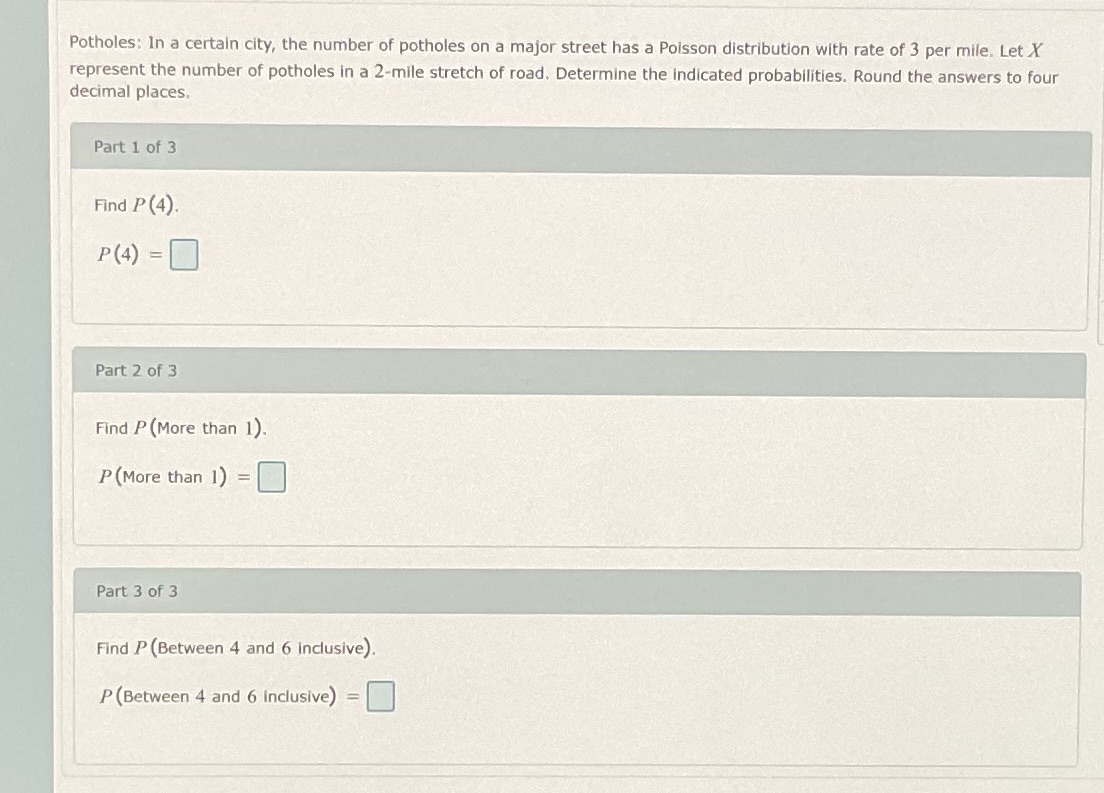Click the 'Find P(4)' instruction text
The image size is (1104, 793).
pyautogui.click(x=136, y=205)
